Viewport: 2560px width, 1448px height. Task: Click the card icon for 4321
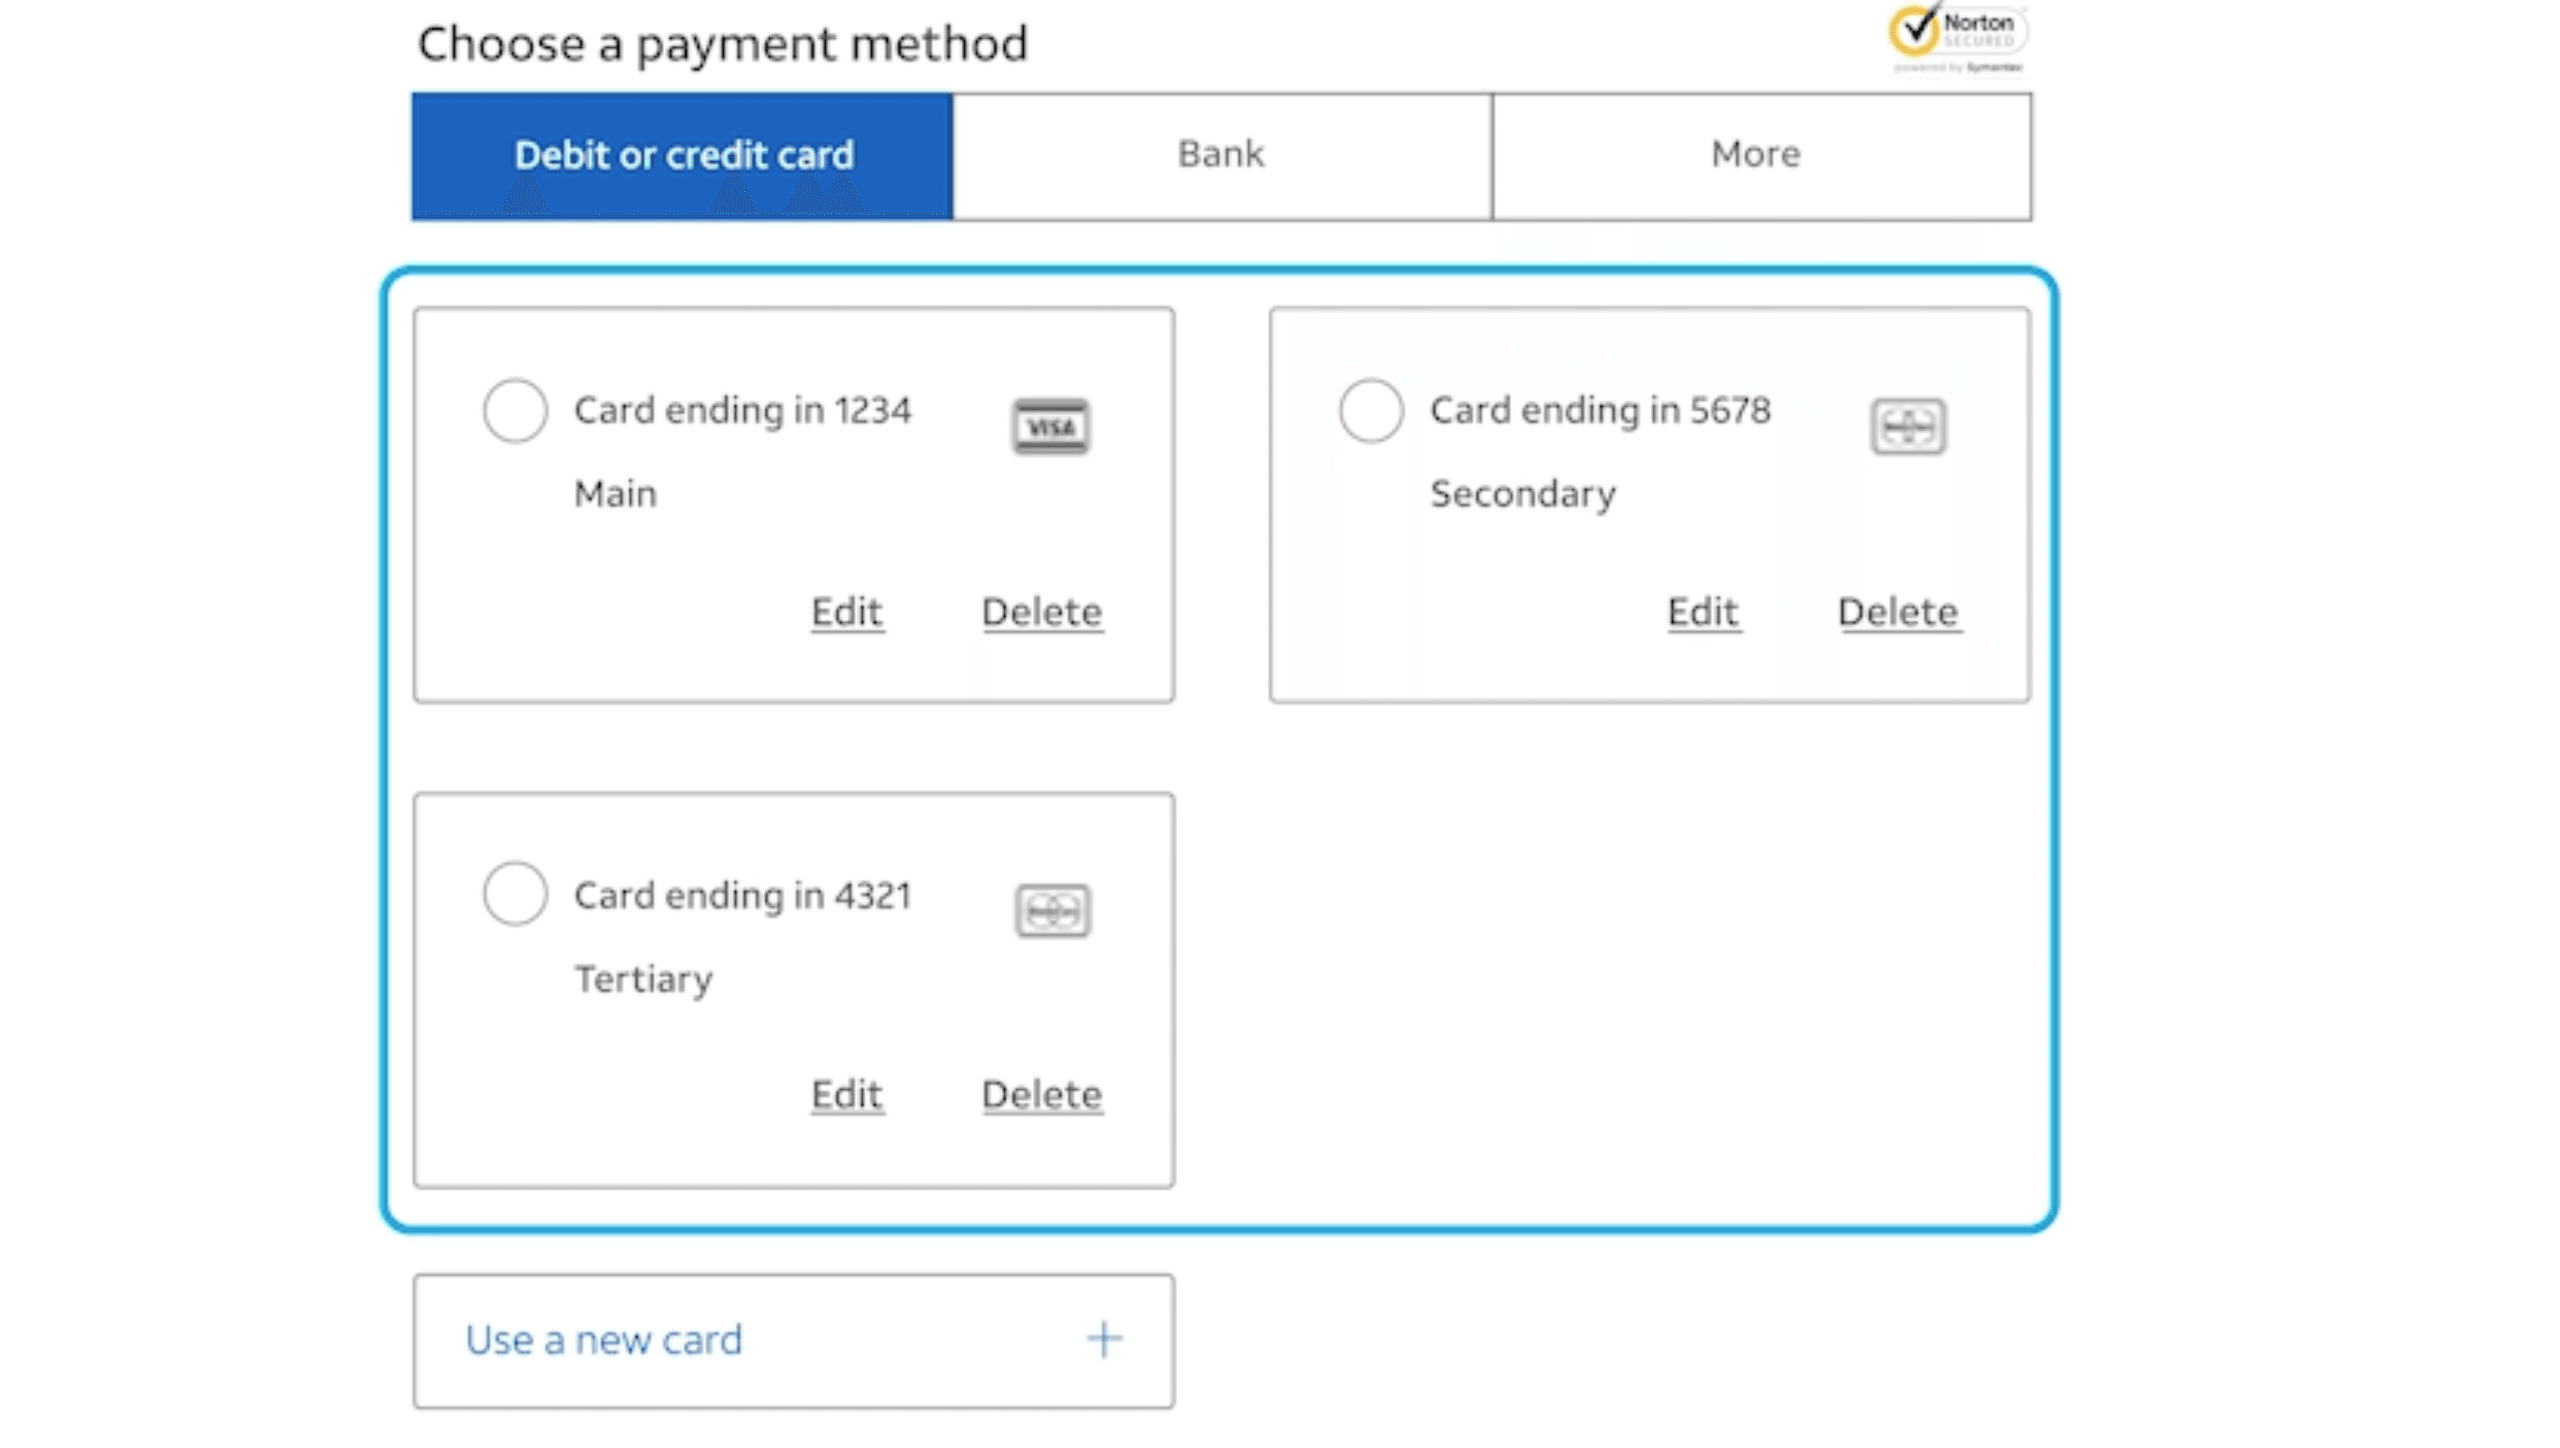[1052, 911]
